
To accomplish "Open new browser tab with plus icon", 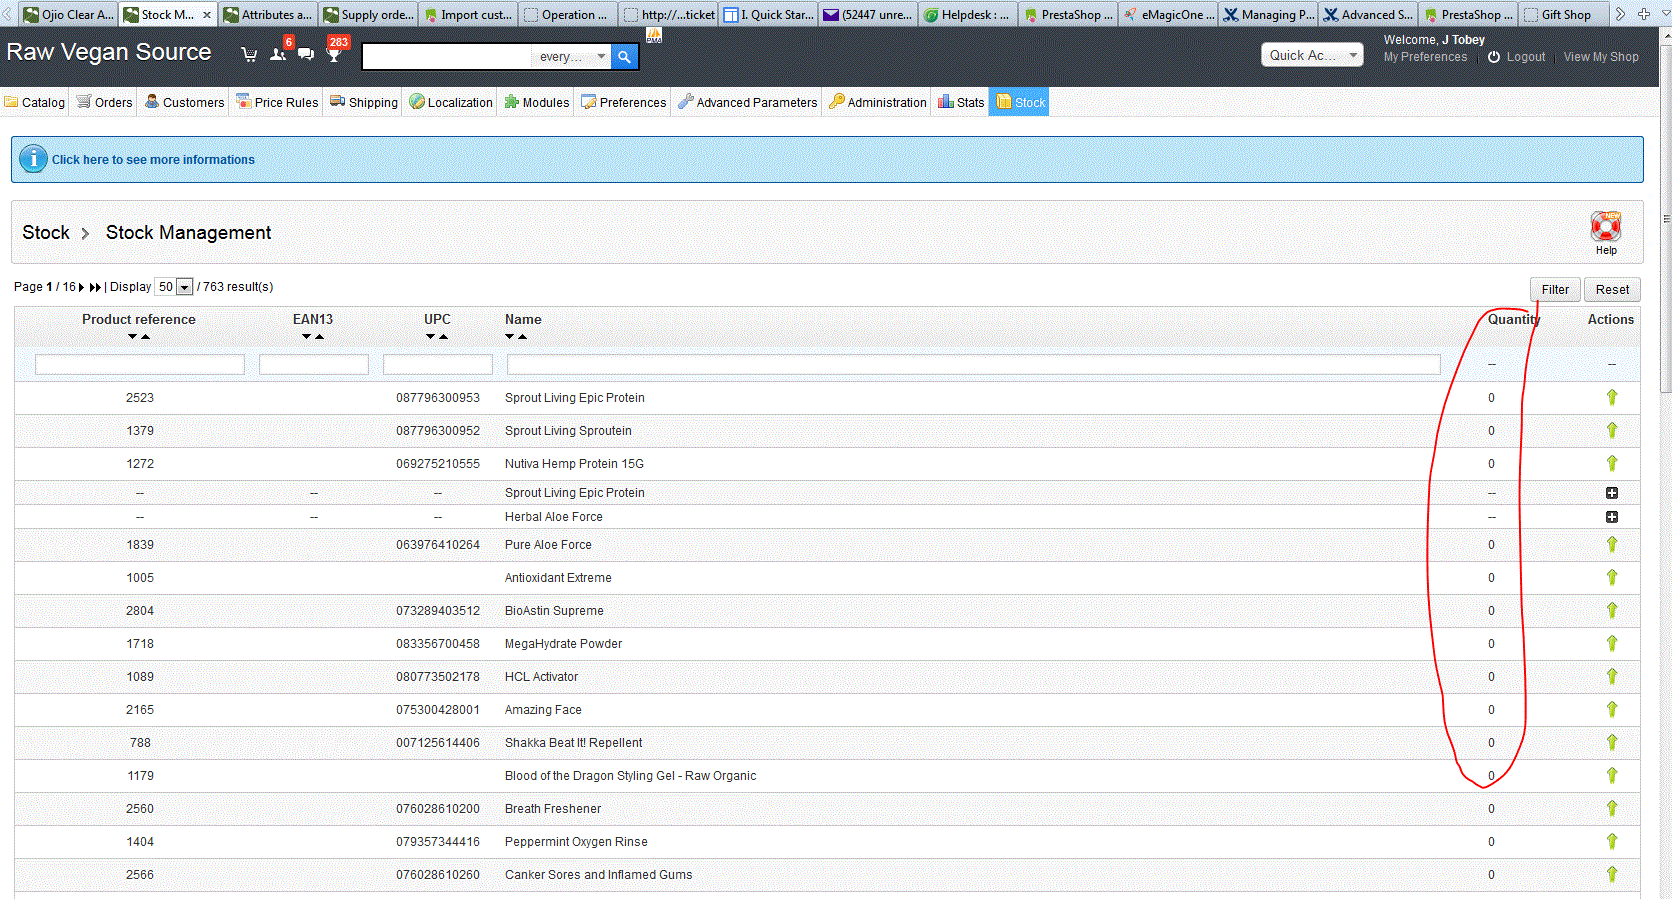I will [1644, 14].
